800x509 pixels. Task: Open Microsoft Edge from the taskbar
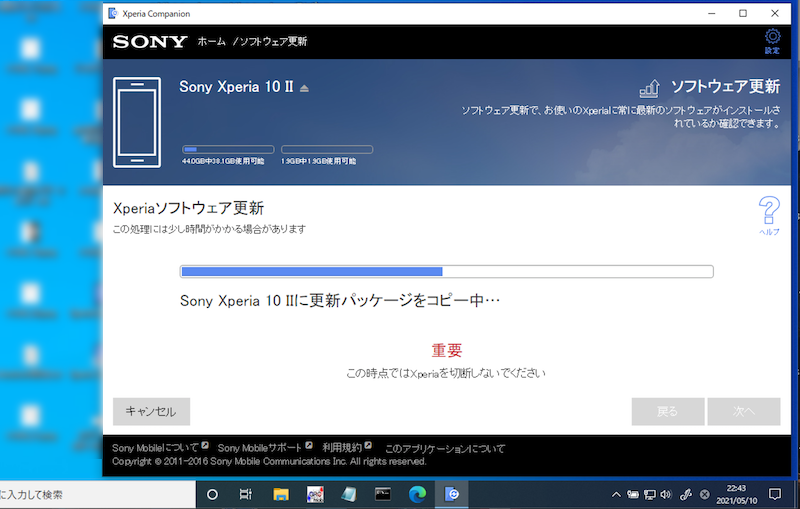coord(417,494)
